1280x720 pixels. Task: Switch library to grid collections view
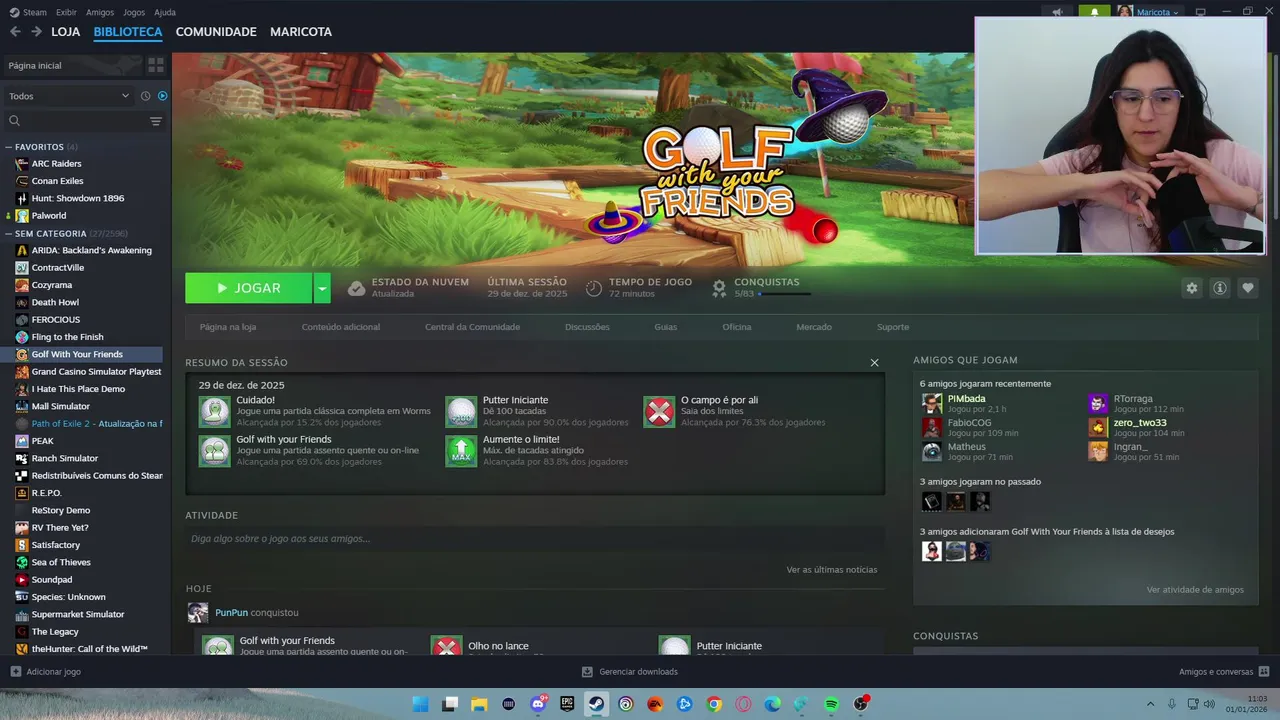[x=156, y=65]
